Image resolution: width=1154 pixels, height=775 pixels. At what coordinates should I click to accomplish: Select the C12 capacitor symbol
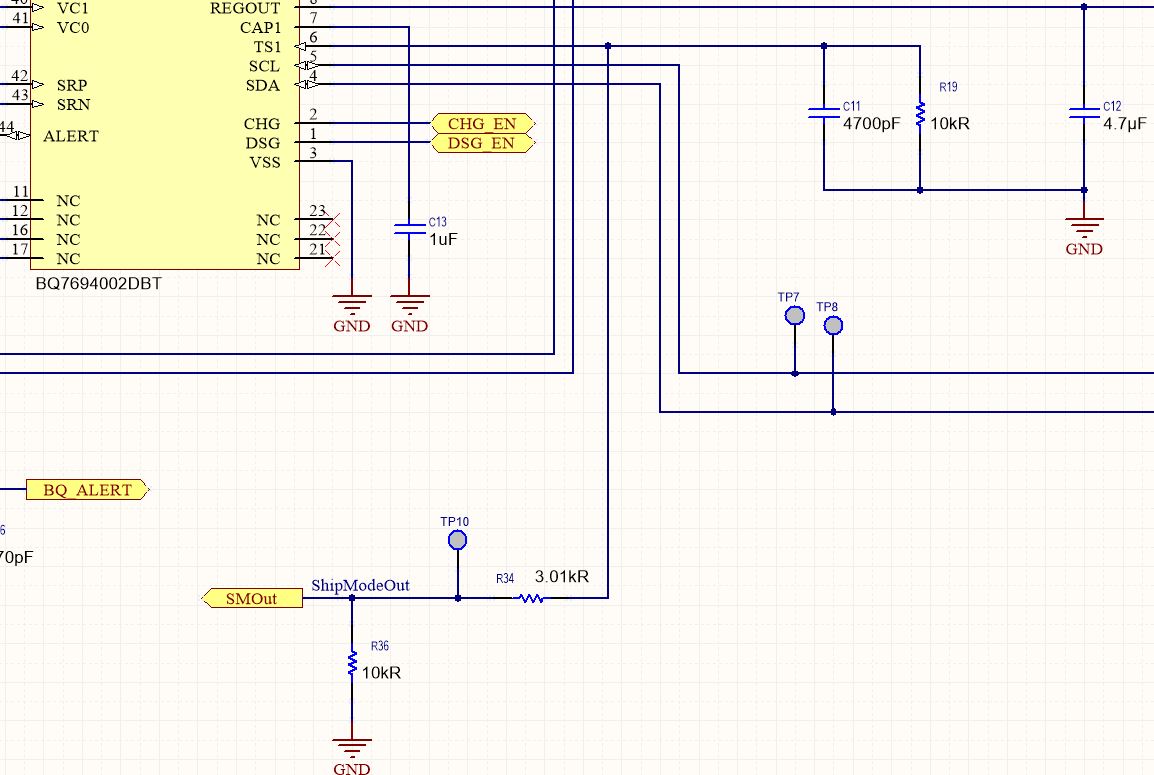[x=1084, y=113]
